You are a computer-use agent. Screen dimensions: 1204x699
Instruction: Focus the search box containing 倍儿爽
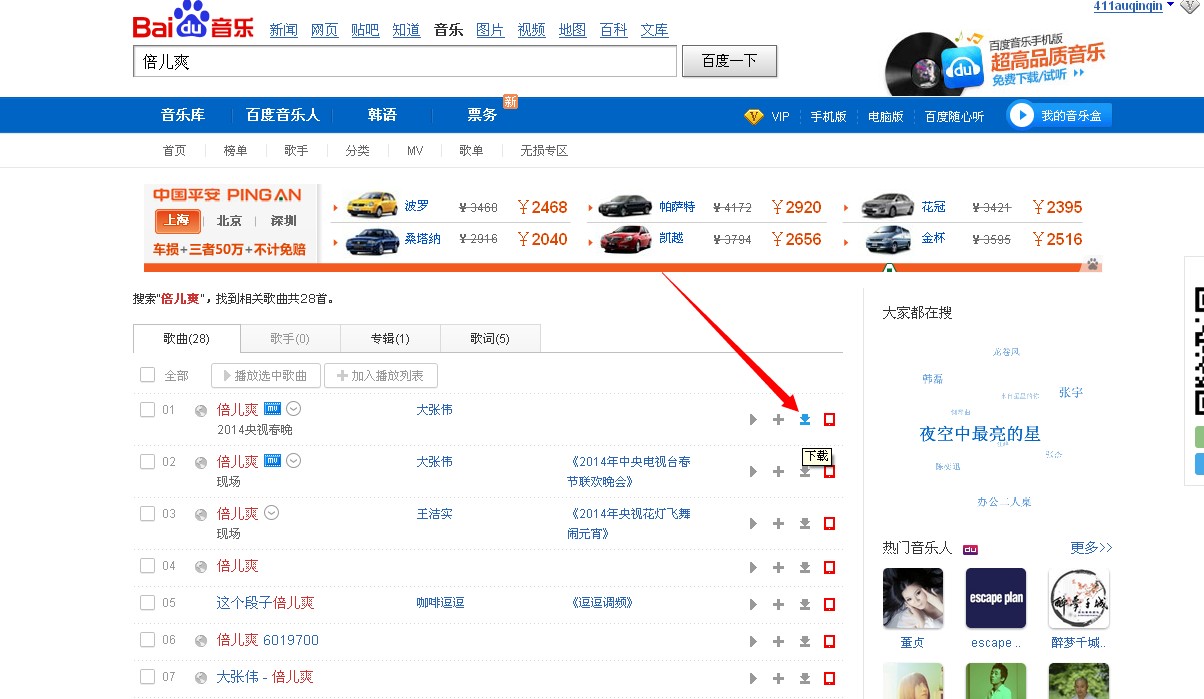(x=405, y=62)
